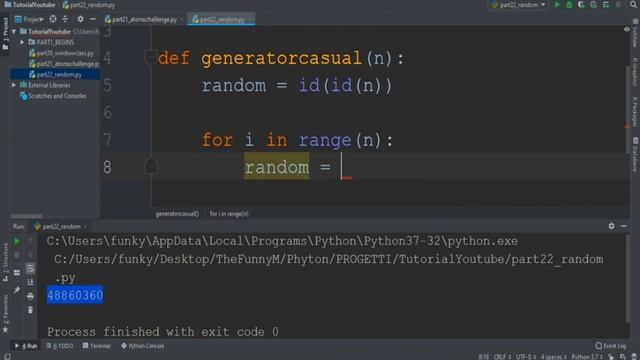Click scroll to end icon in Run console
Screen dimensions: 640x360
click(x=30, y=282)
